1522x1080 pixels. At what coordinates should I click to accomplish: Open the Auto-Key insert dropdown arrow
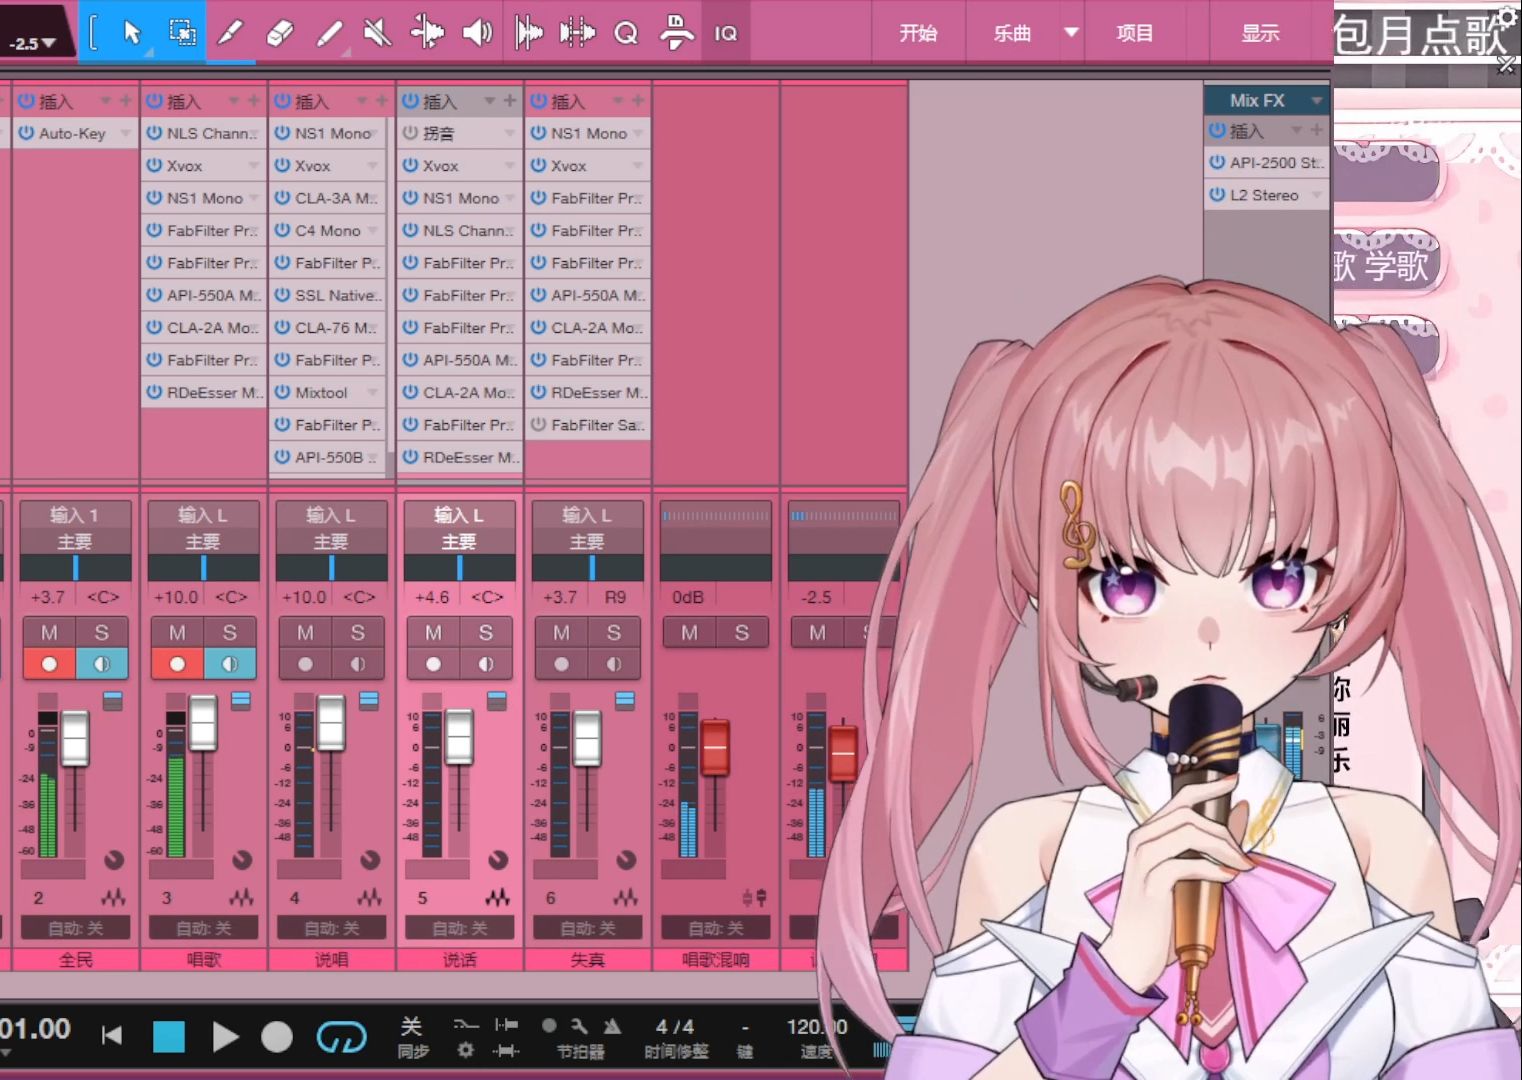pyautogui.click(x=126, y=133)
